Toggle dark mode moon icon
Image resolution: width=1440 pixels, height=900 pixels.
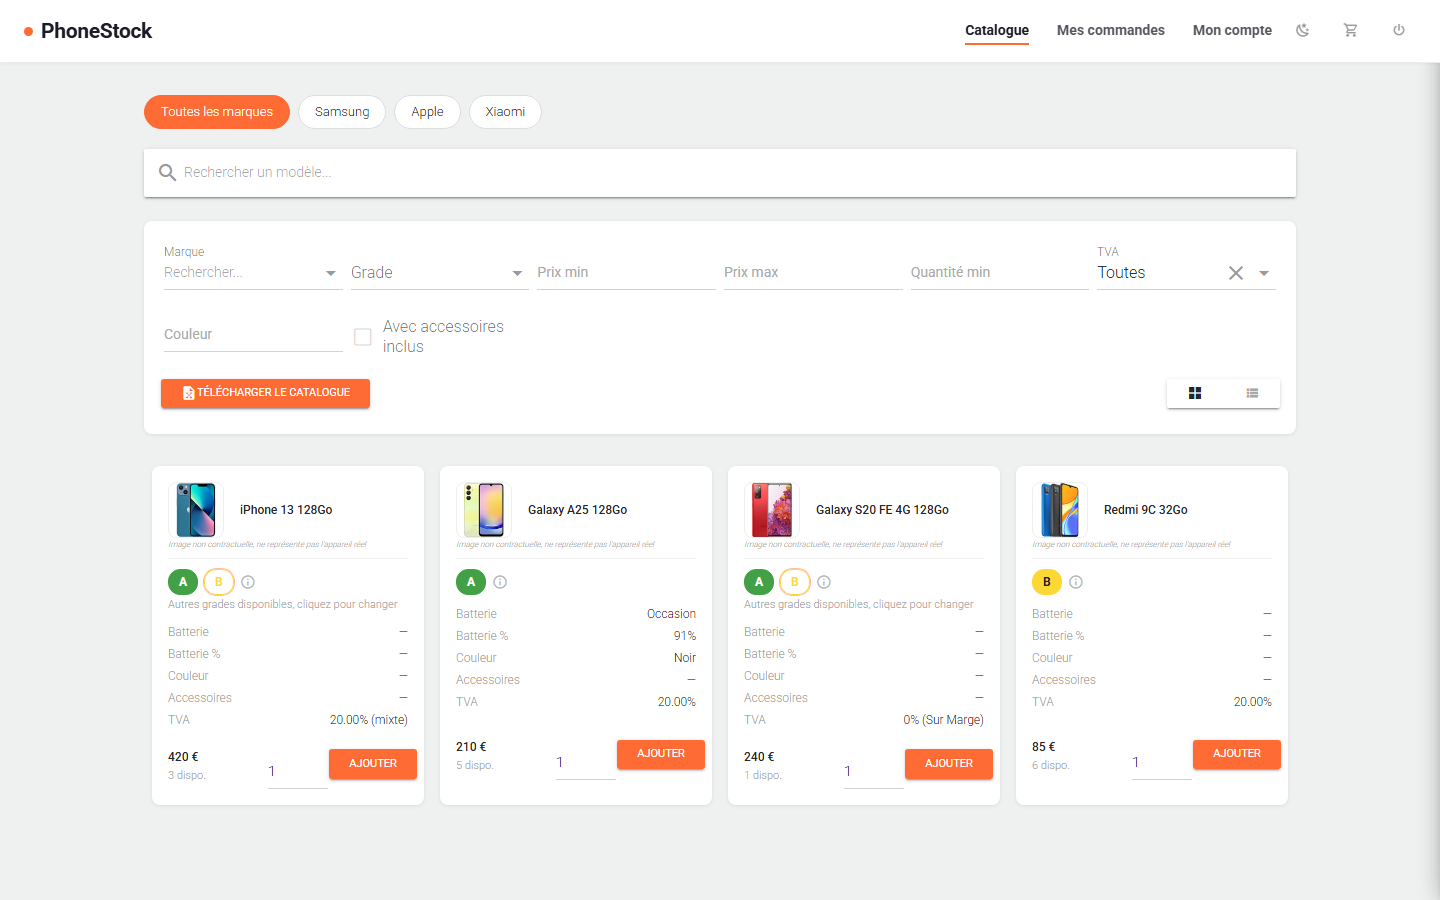1302,30
